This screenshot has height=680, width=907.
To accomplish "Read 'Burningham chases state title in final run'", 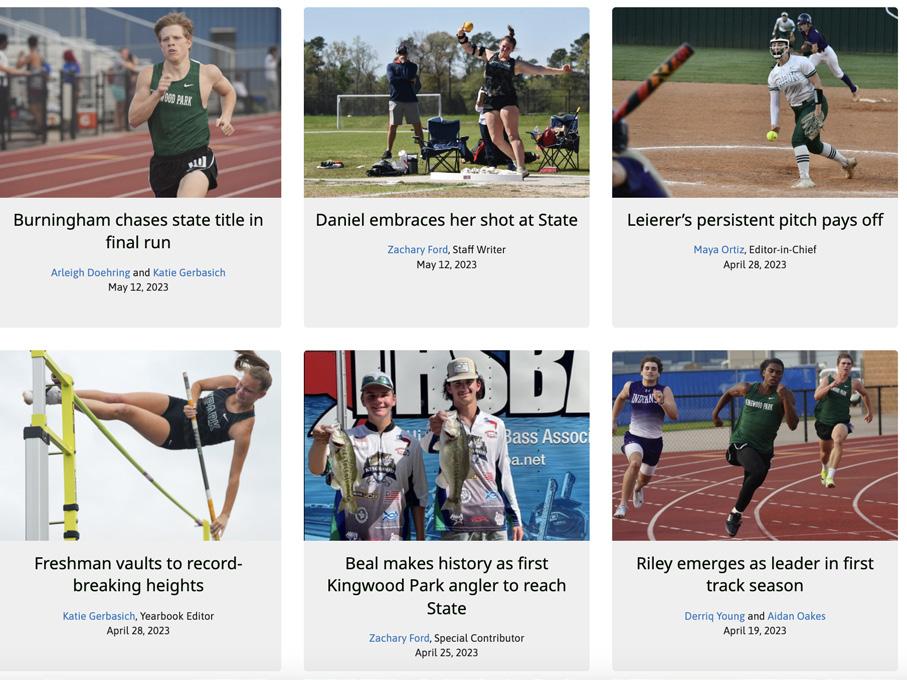I will (x=138, y=231).
